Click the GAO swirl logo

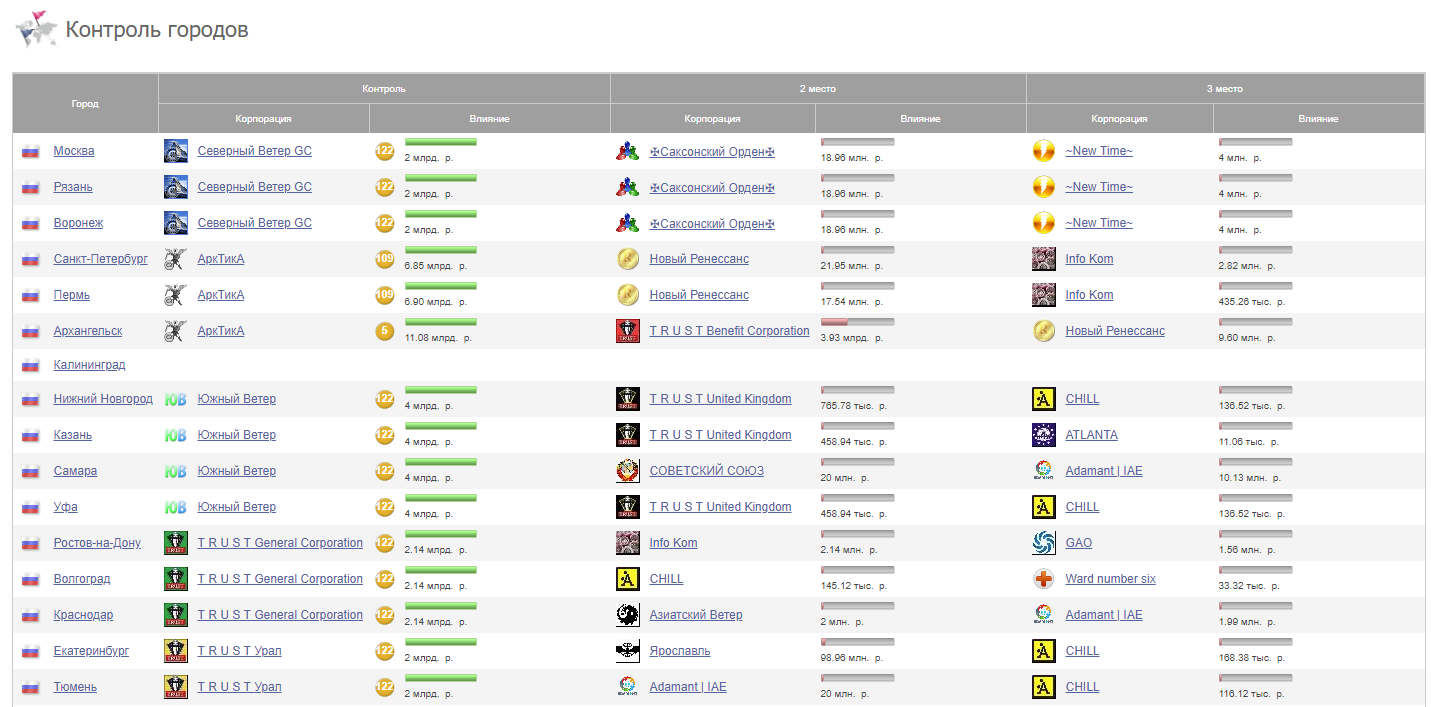point(1043,543)
